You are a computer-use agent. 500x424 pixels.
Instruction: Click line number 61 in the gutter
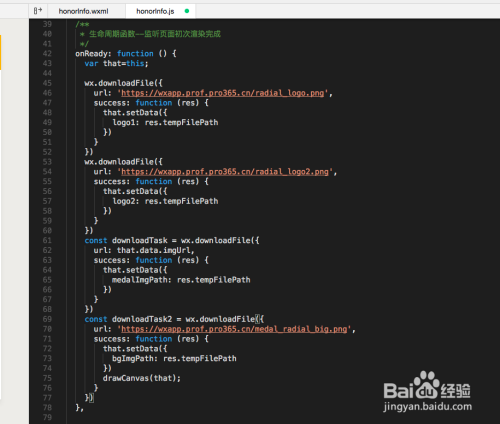47,240
